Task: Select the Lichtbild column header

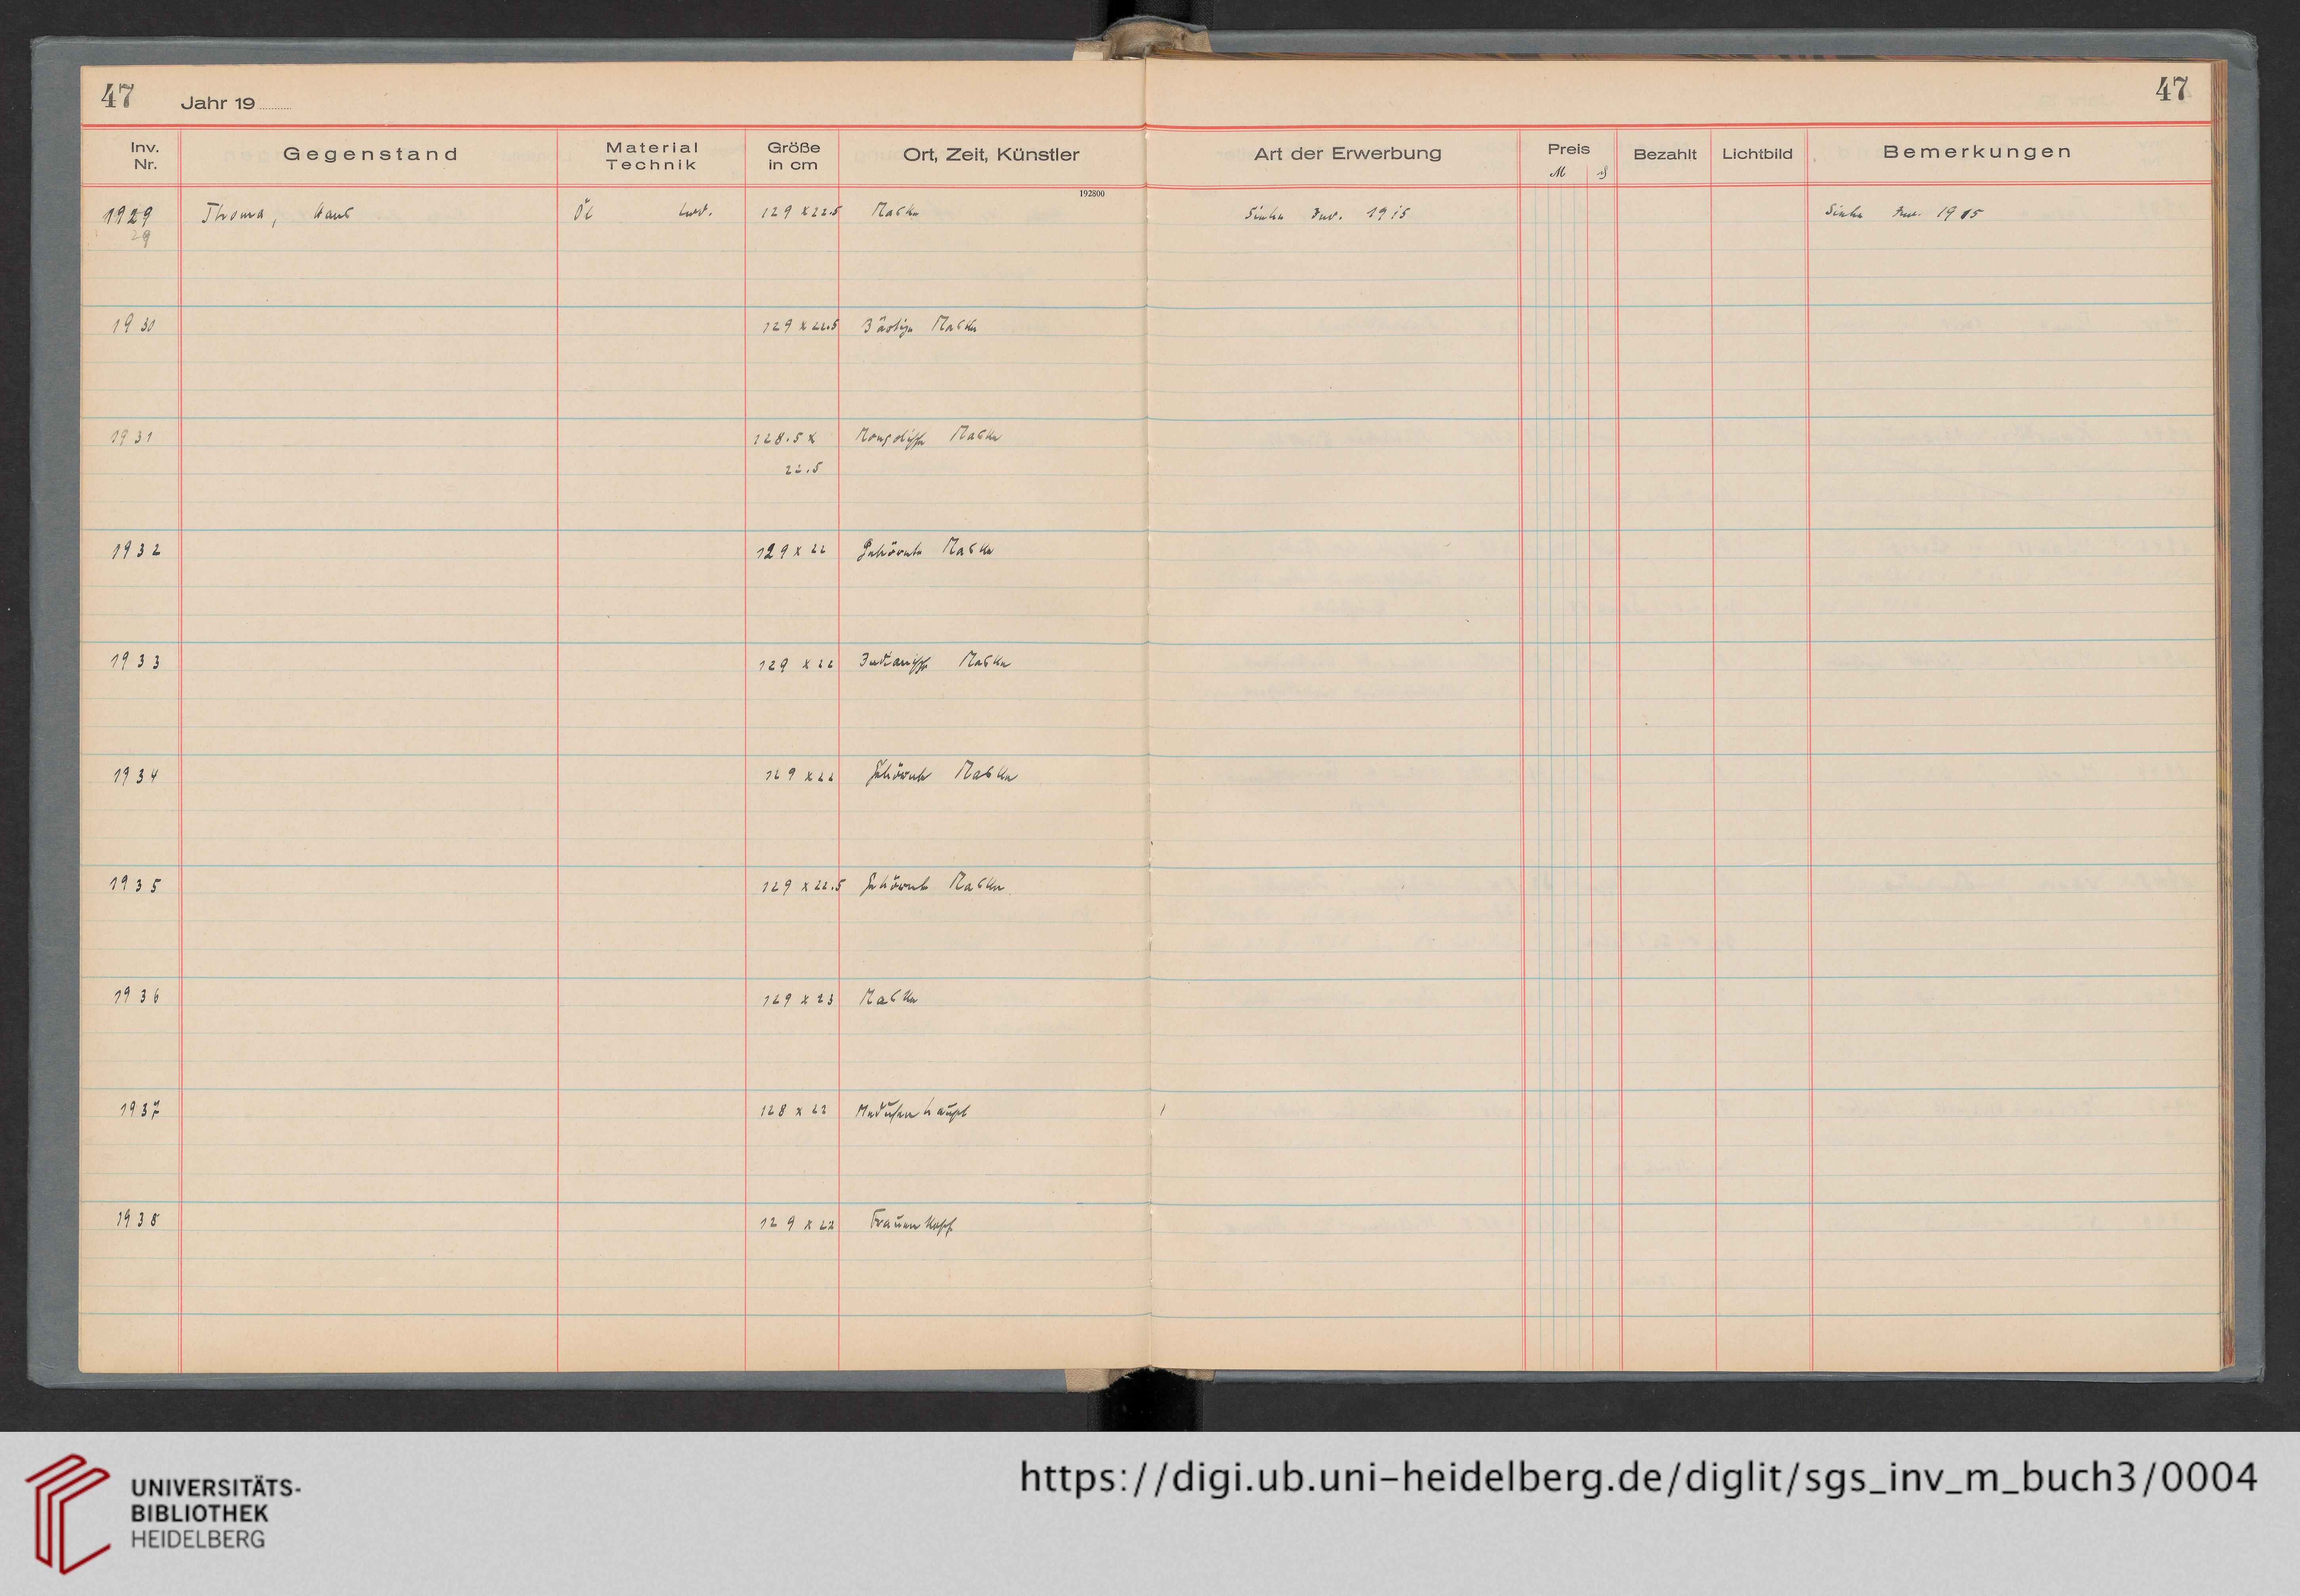Action: coord(1757,154)
